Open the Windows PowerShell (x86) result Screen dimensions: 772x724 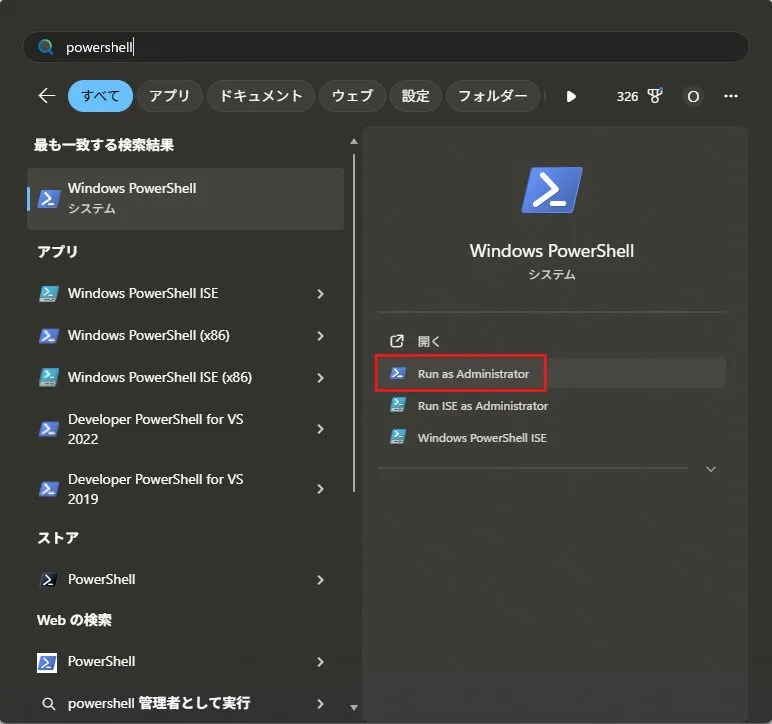pos(186,336)
